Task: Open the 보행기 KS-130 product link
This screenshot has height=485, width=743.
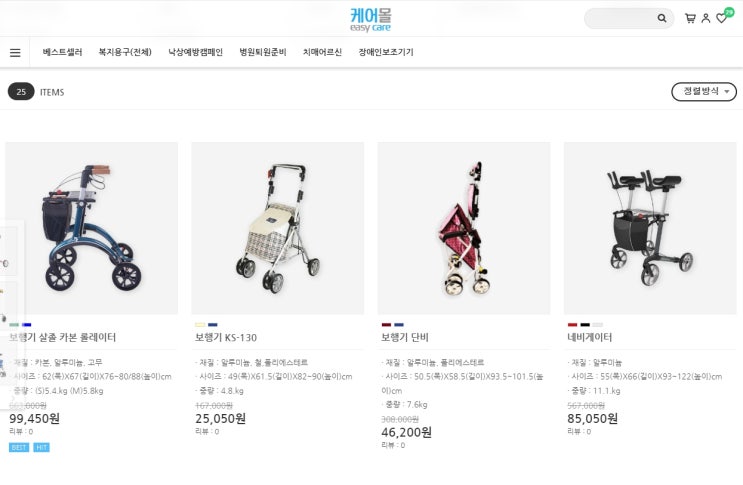Action: [x=226, y=338]
